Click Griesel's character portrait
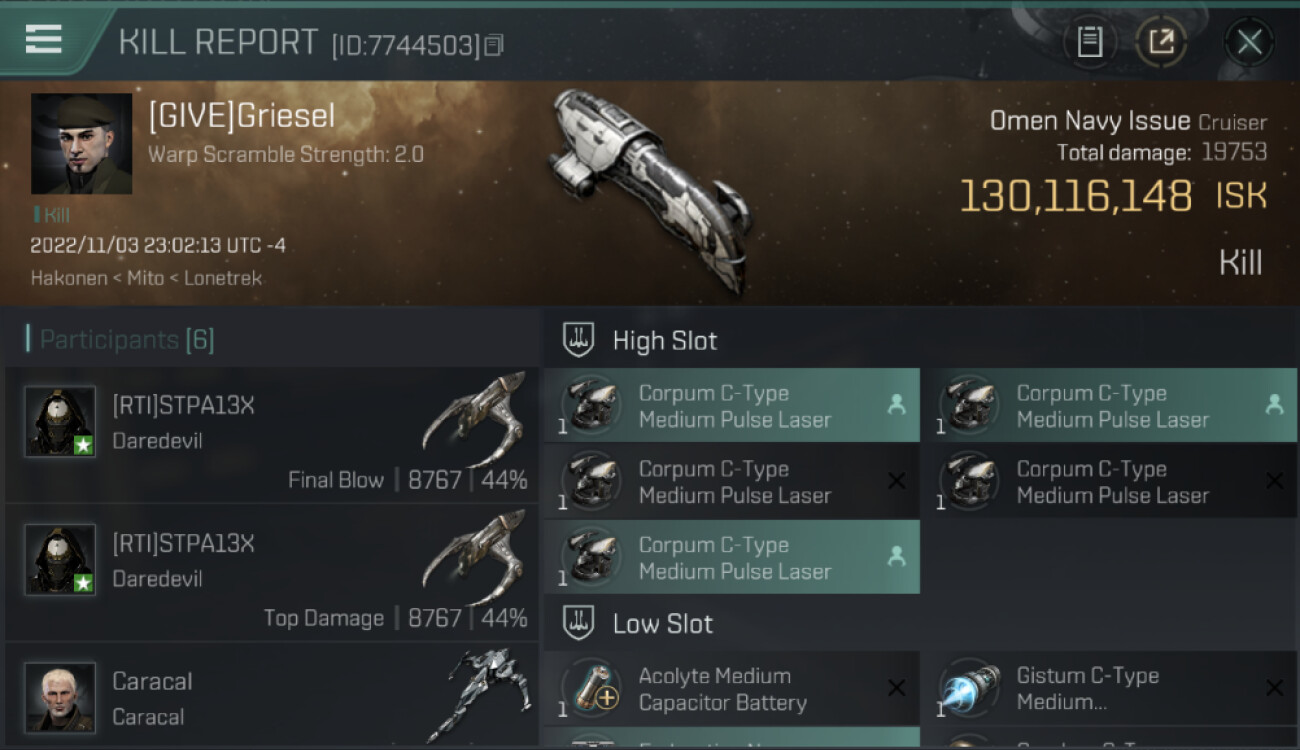The height and width of the screenshot is (750, 1300). coord(82,144)
